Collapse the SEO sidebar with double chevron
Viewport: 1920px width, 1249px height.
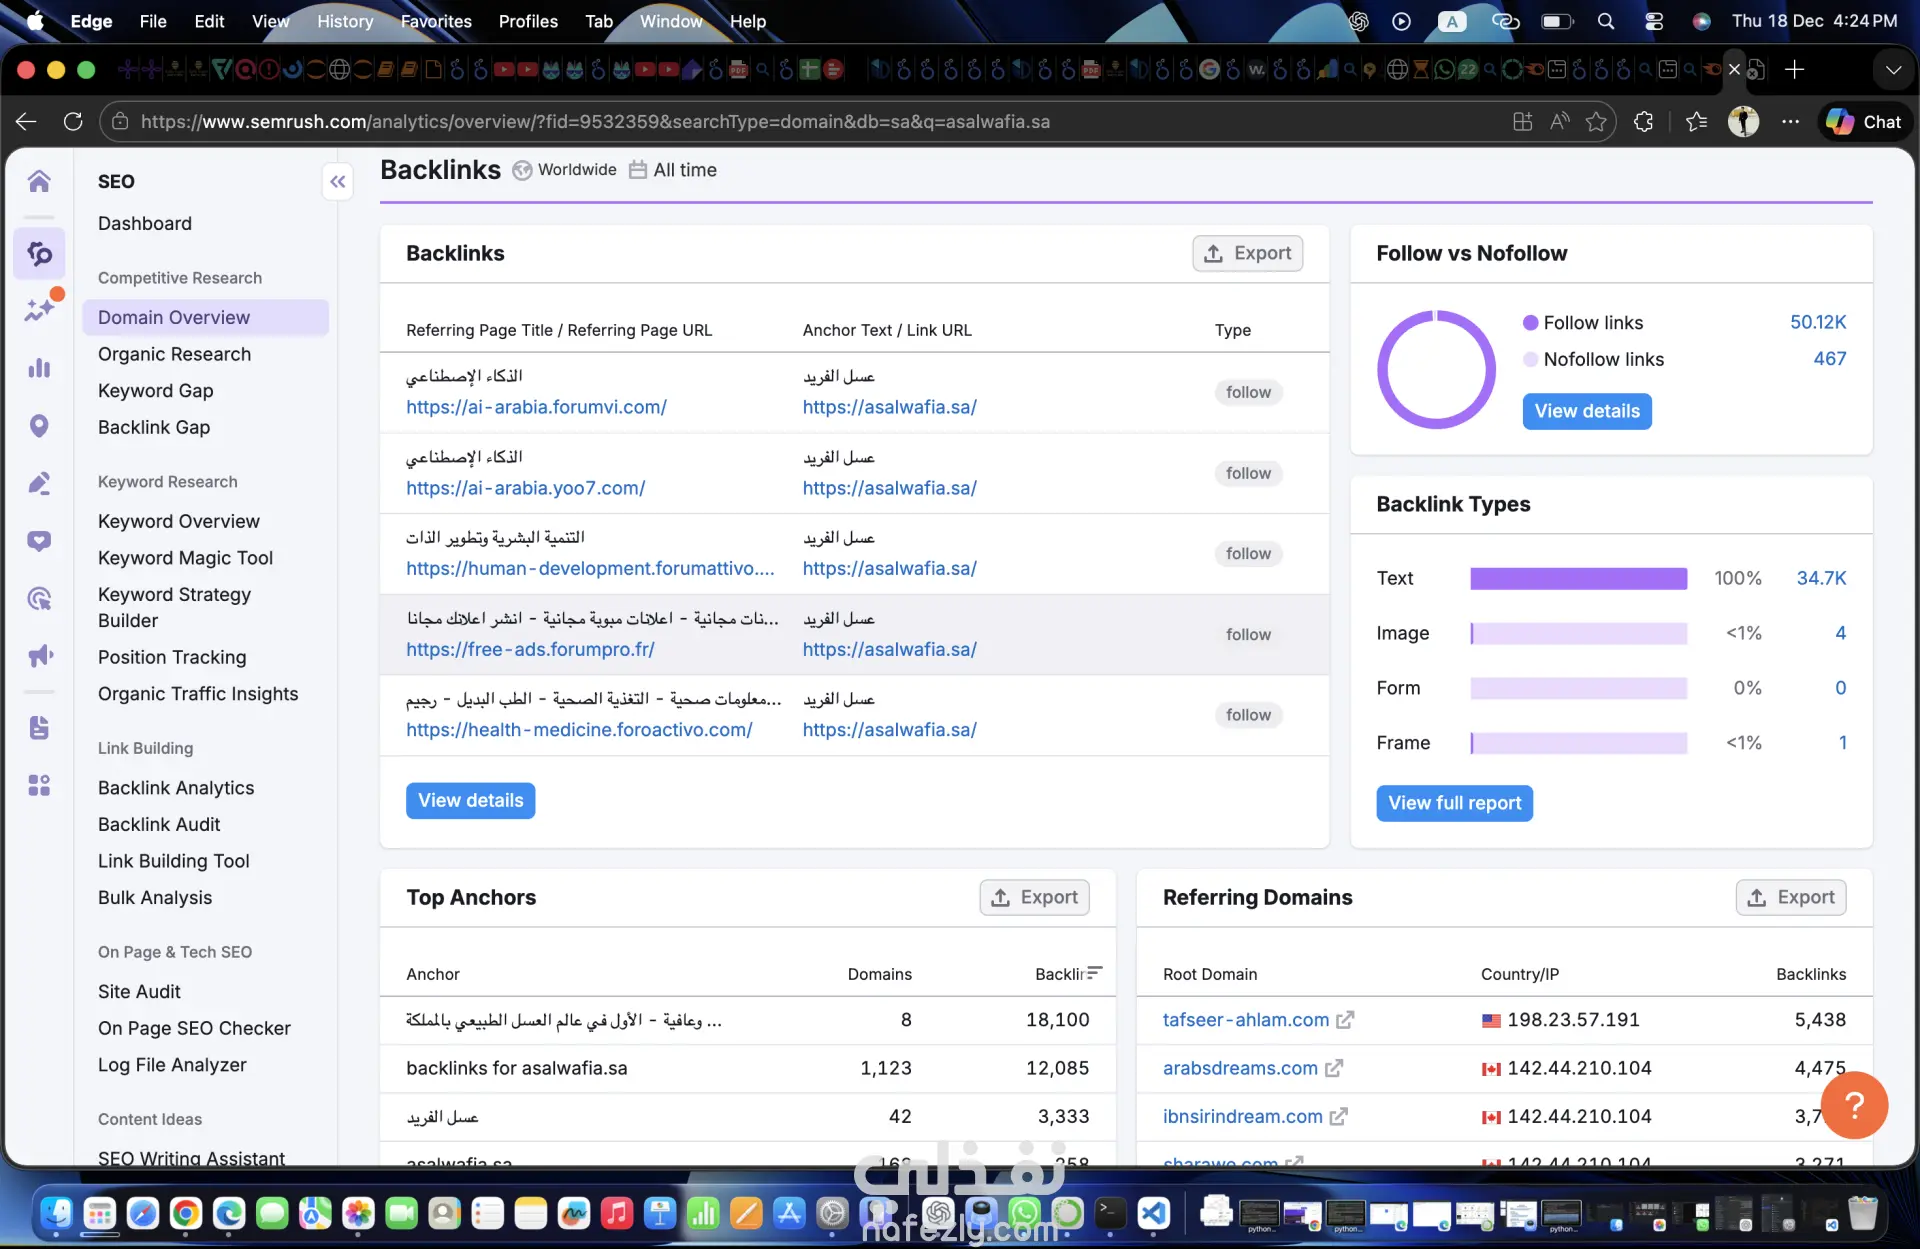tap(338, 181)
